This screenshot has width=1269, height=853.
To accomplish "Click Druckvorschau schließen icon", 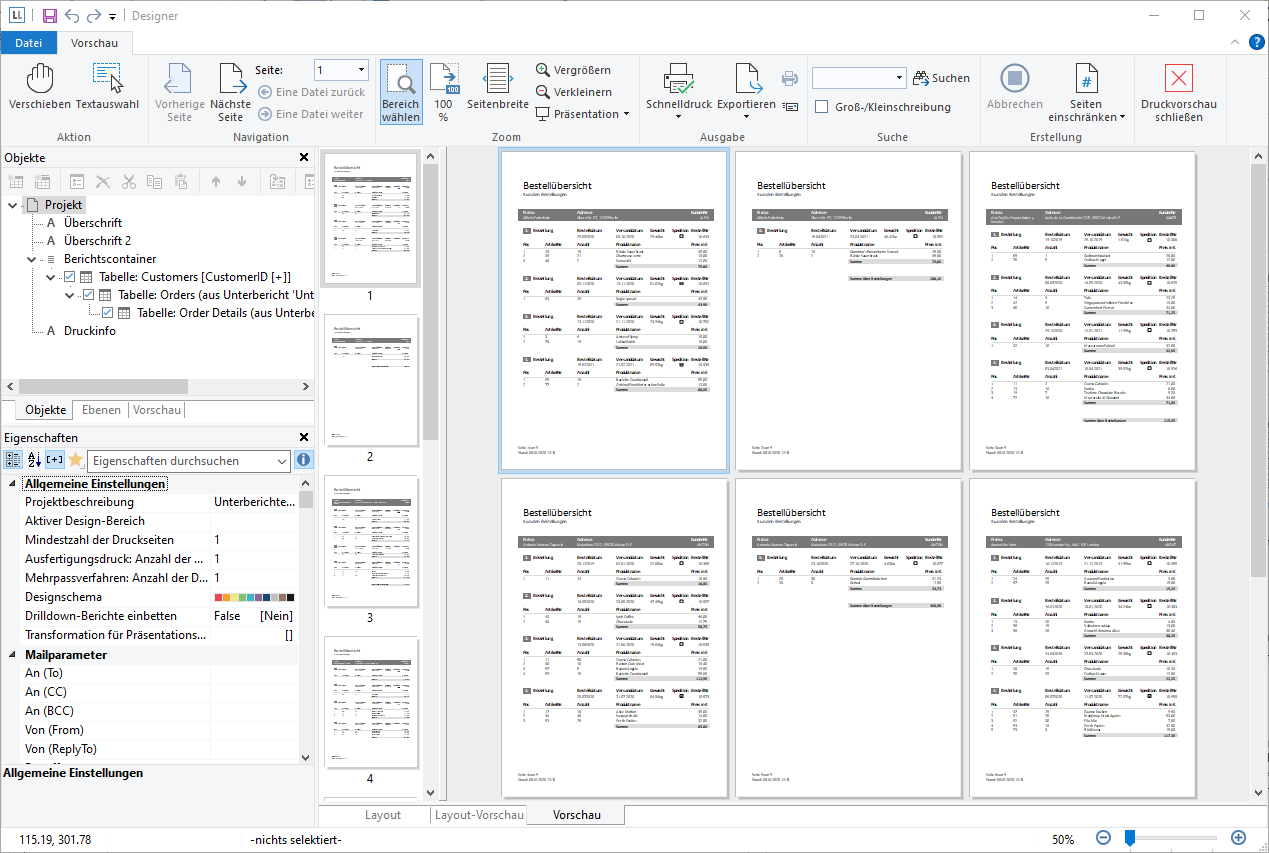I will 1178,78.
